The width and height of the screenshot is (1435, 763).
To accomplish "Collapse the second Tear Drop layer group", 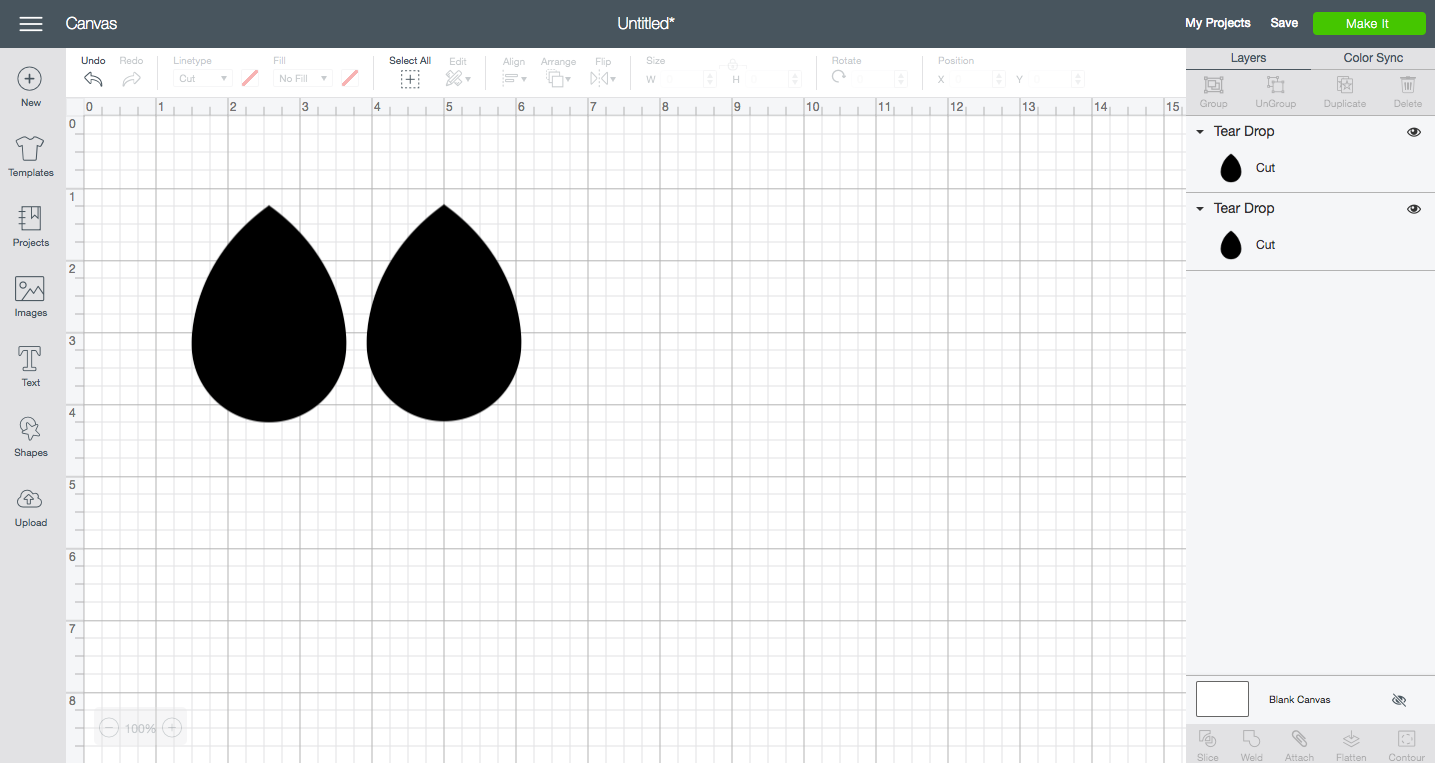I will click(x=1200, y=209).
